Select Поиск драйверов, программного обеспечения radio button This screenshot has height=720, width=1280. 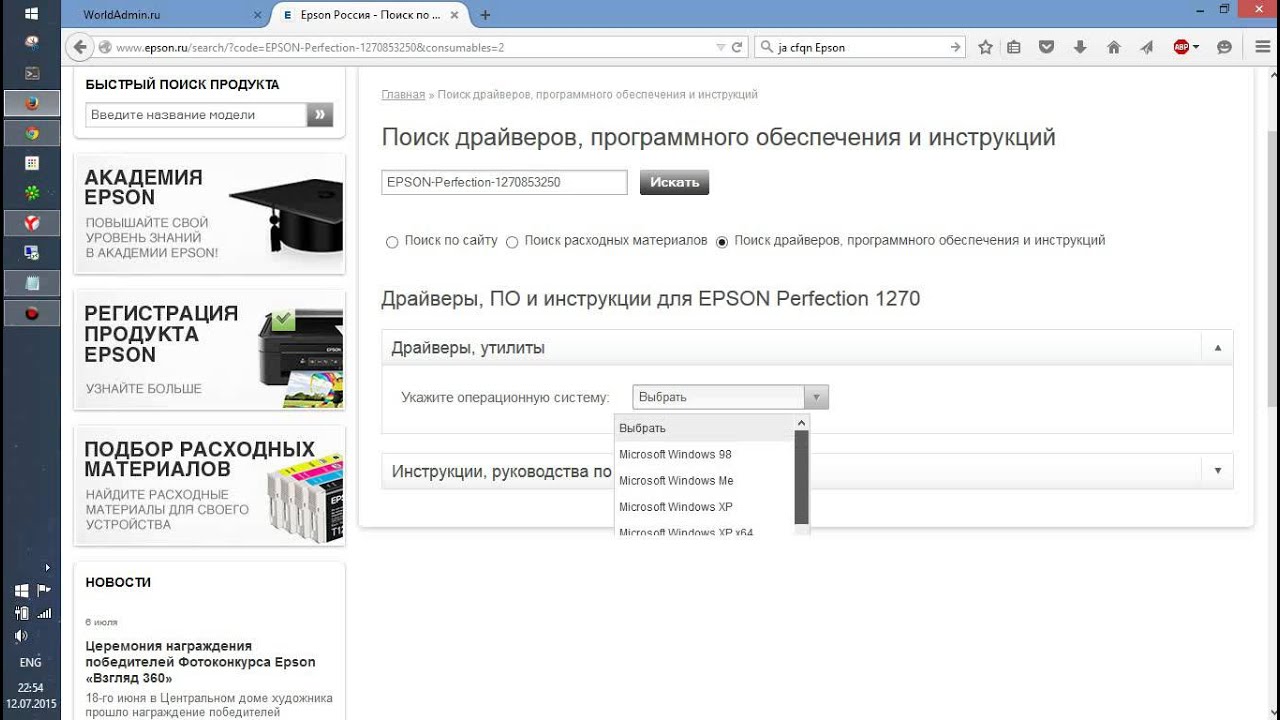click(722, 242)
